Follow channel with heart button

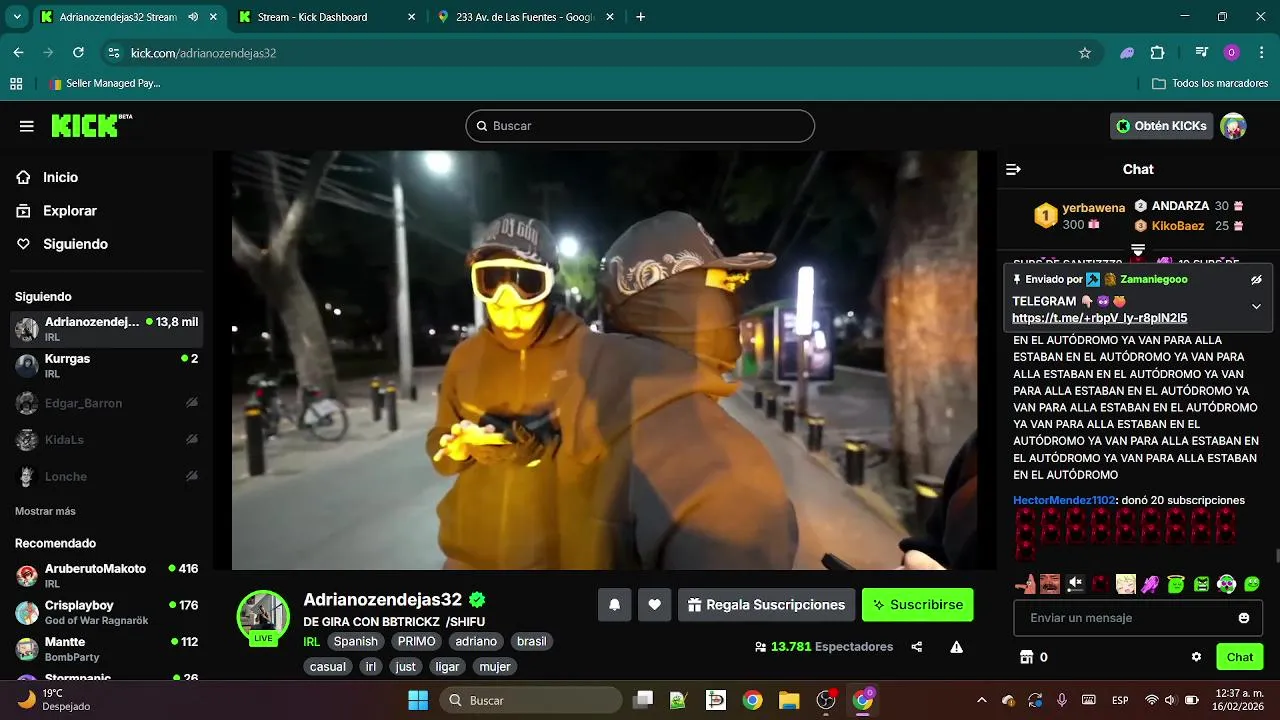click(654, 604)
